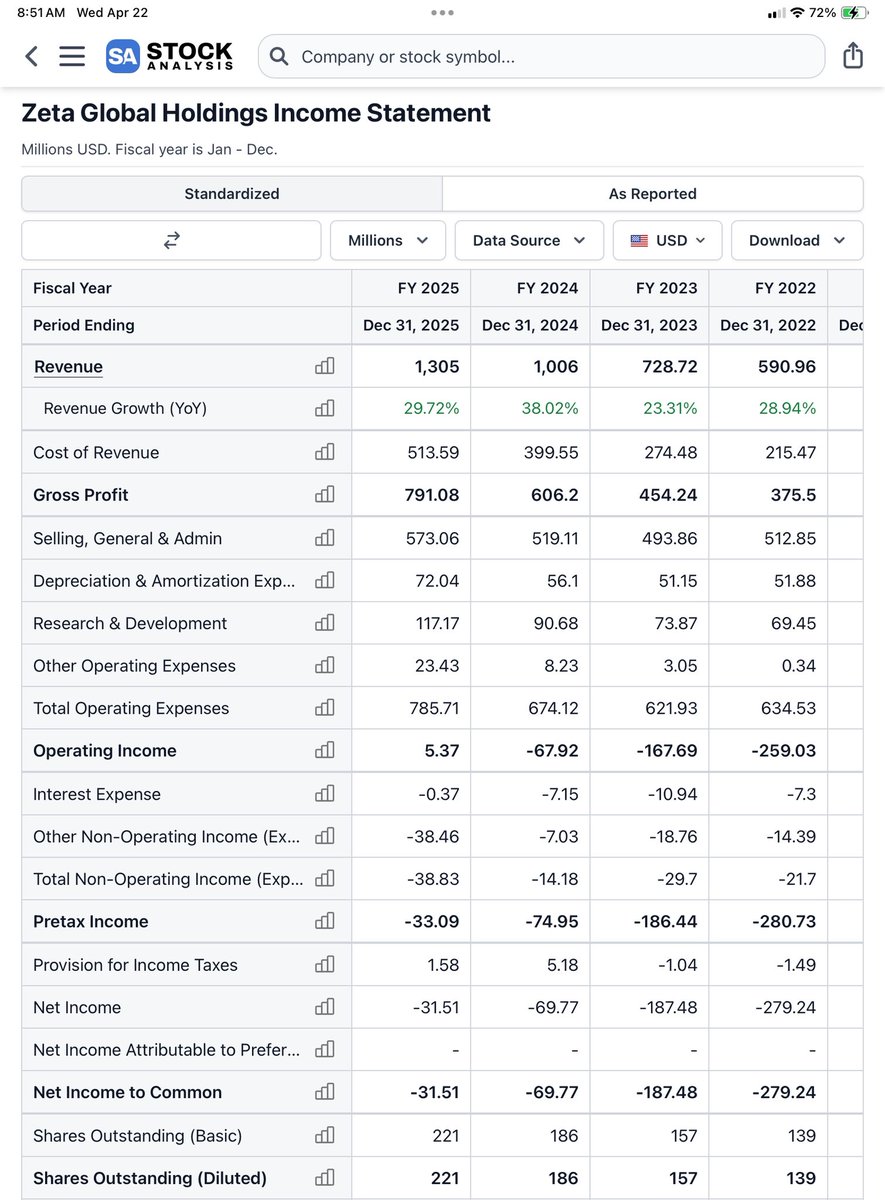Open the Data Source dropdown
This screenshot has height=1200, width=885.
(529, 240)
